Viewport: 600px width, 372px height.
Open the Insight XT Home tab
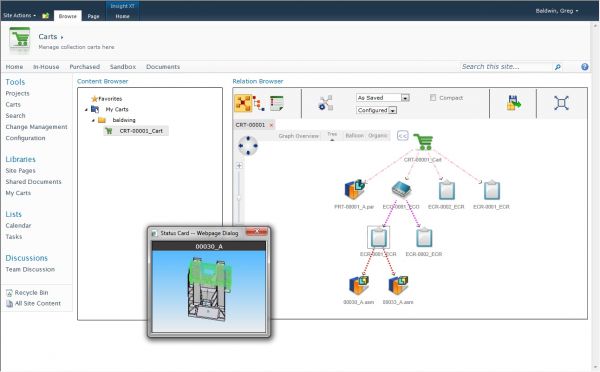(x=122, y=16)
